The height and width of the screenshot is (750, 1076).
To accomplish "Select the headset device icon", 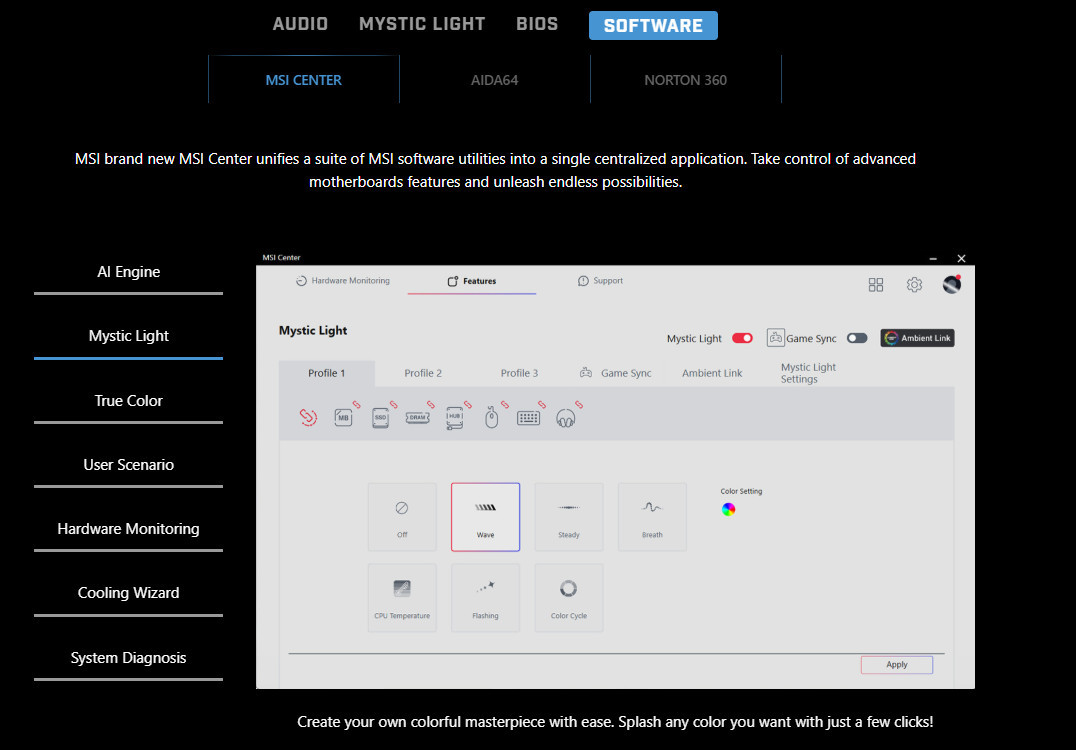I will (x=565, y=418).
